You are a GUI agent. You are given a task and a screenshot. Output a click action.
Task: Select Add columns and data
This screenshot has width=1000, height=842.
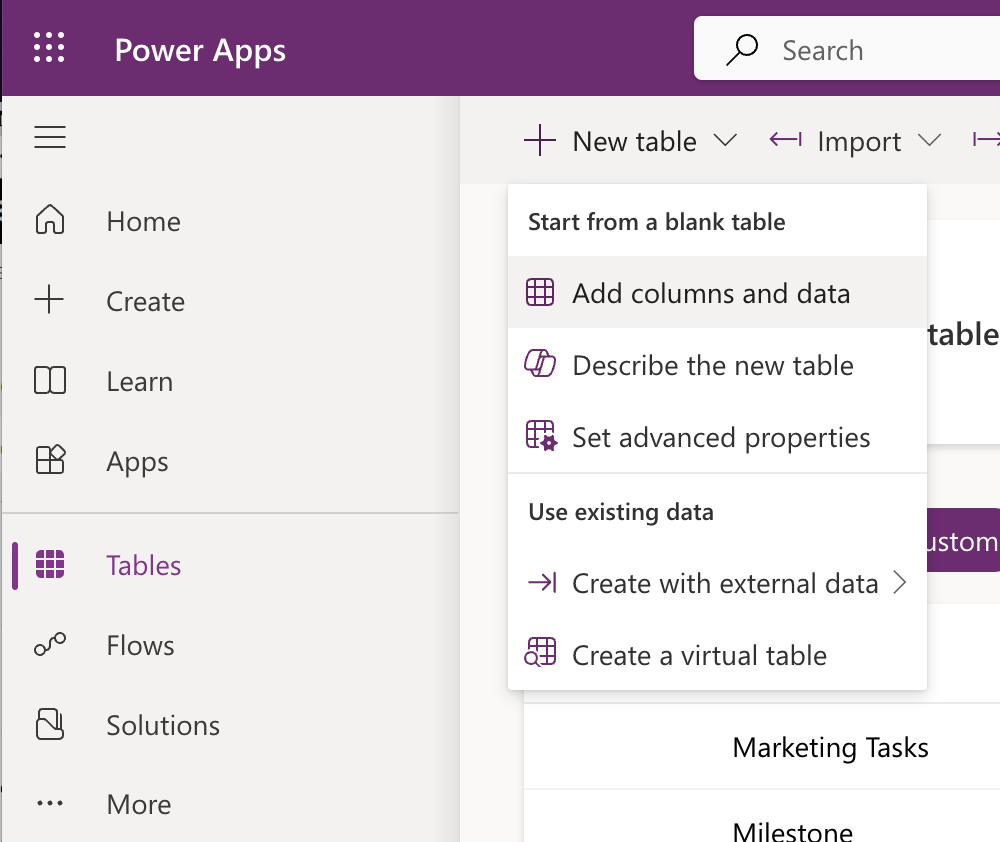711,293
